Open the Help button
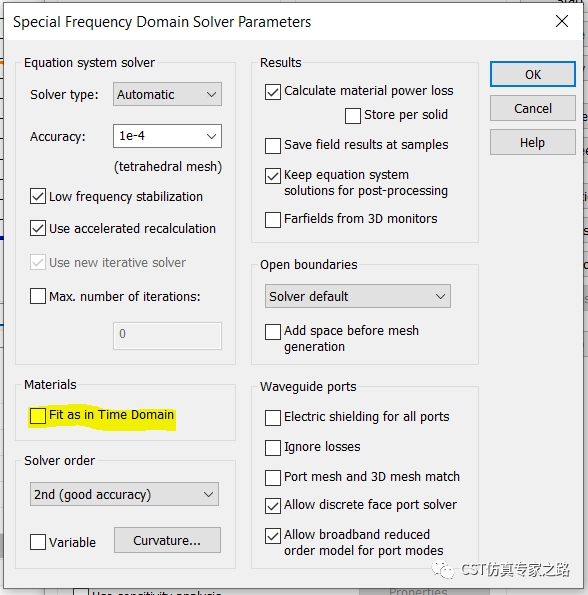Screen dimensions: 588x595 pyautogui.click(x=533, y=142)
